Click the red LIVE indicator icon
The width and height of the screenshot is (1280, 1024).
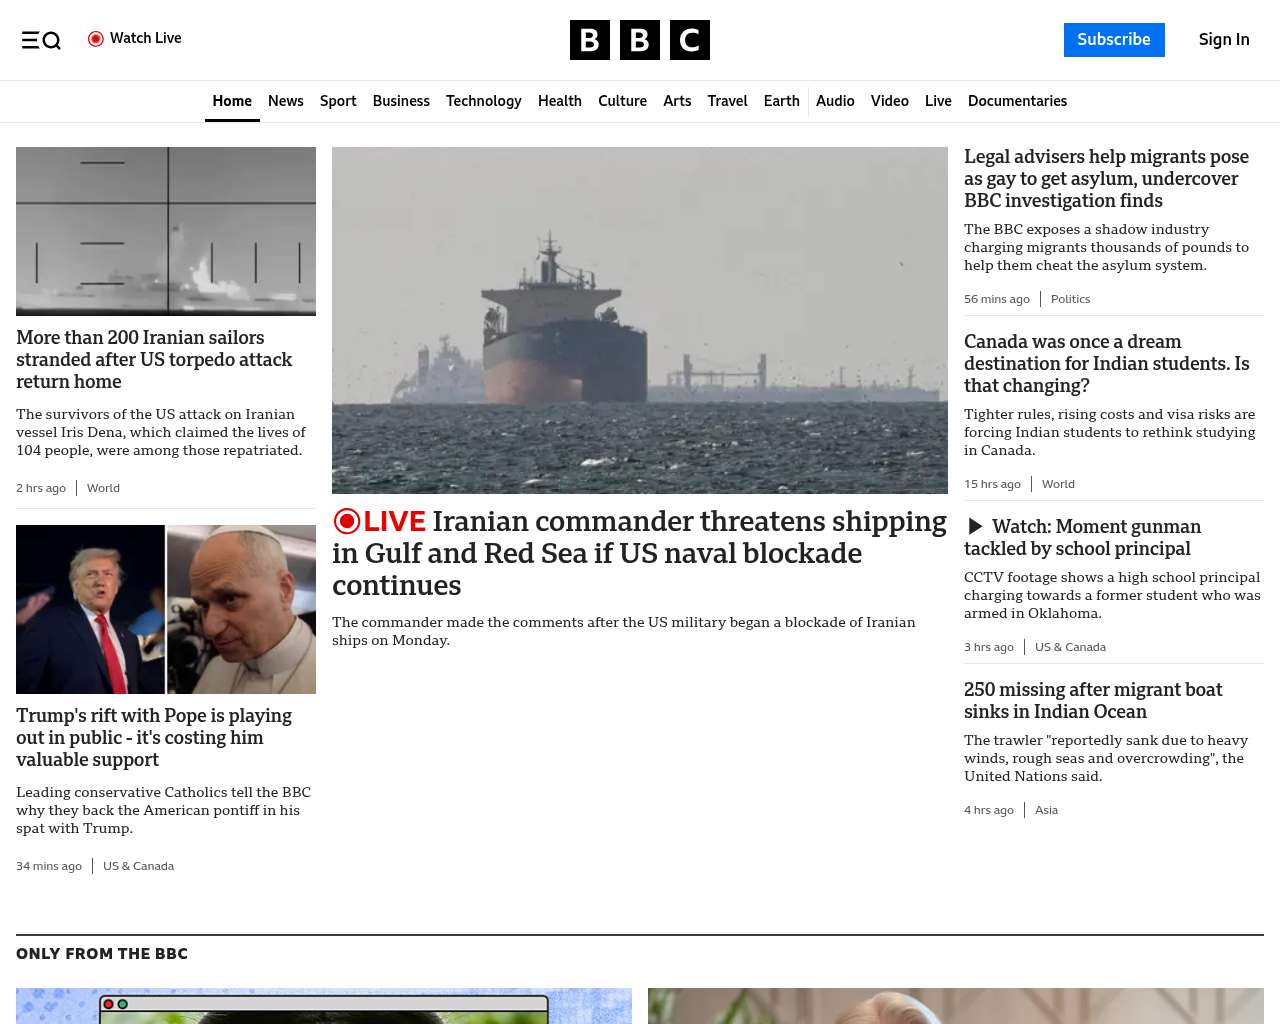coord(347,521)
